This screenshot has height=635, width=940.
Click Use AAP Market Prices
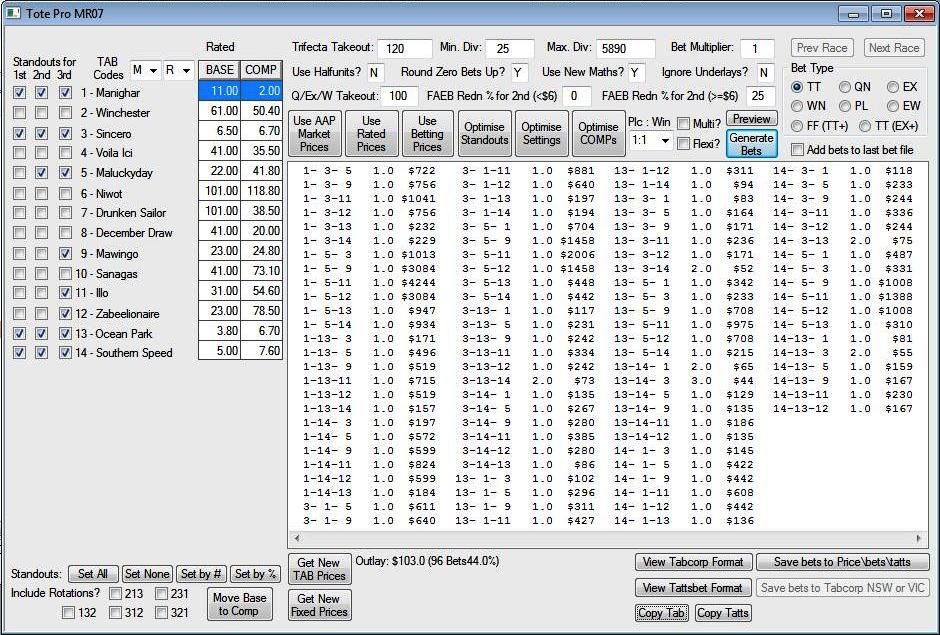pos(314,134)
